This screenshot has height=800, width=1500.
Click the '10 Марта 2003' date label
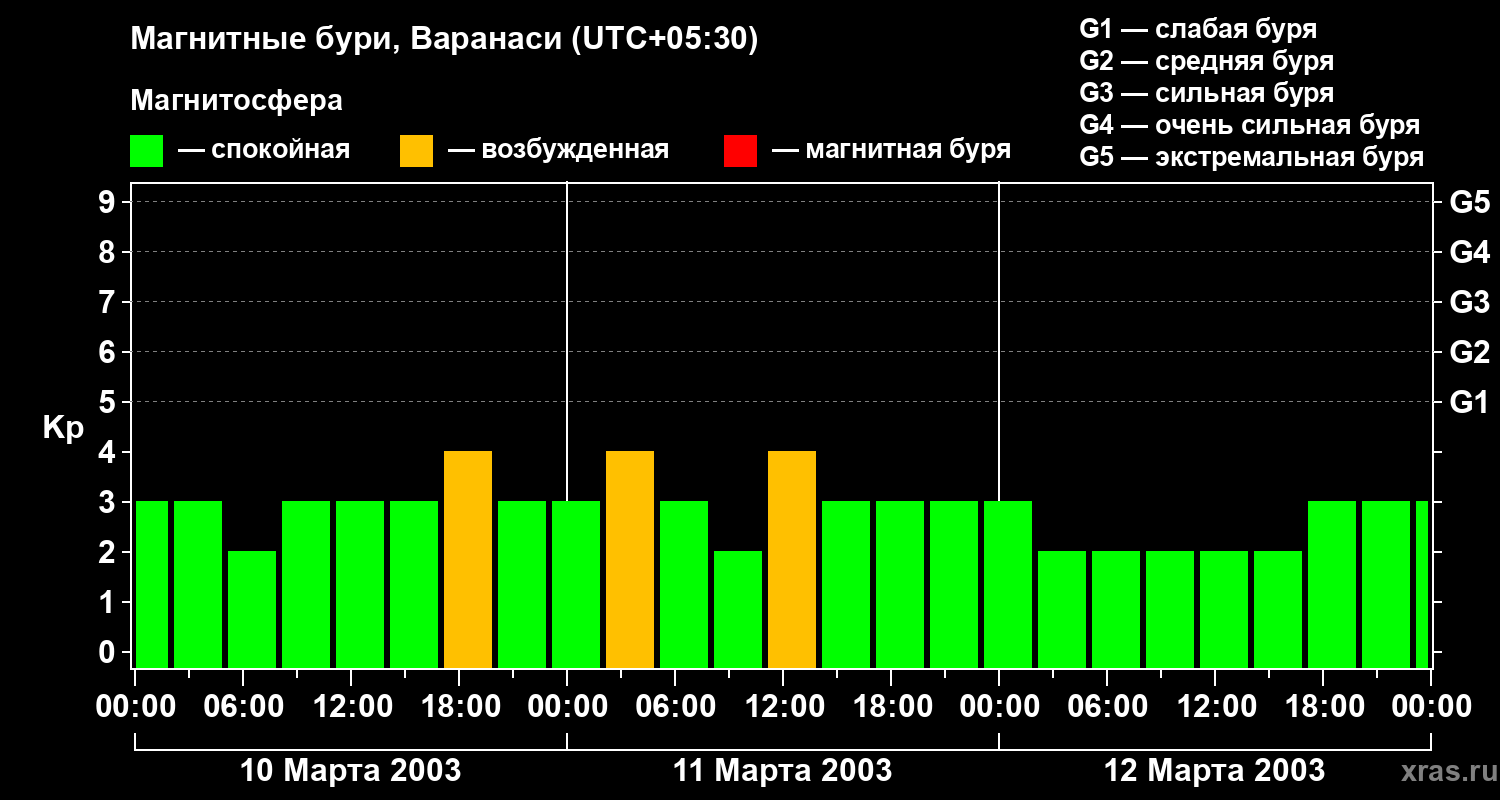[351, 771]
